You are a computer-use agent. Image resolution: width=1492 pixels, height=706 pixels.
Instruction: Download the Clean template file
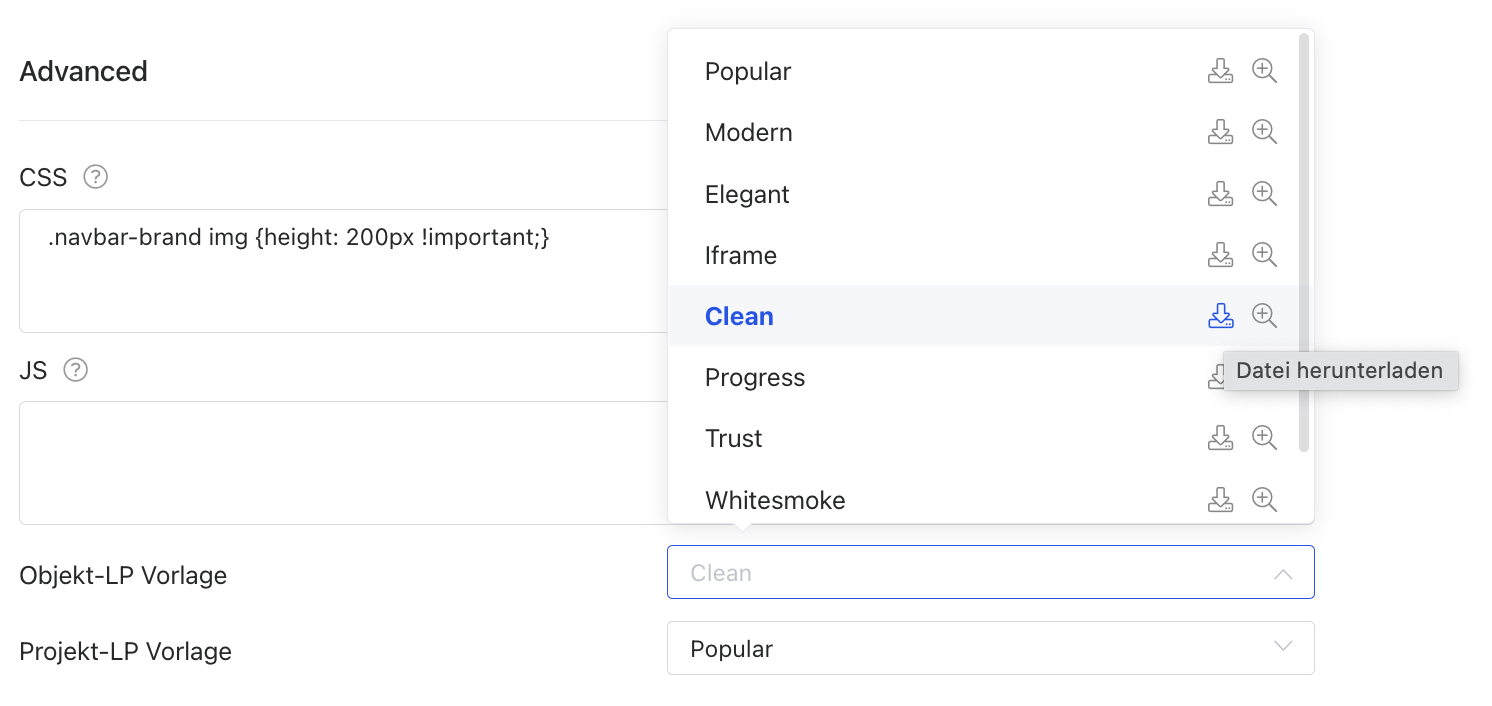click(x=1220, y=316)
